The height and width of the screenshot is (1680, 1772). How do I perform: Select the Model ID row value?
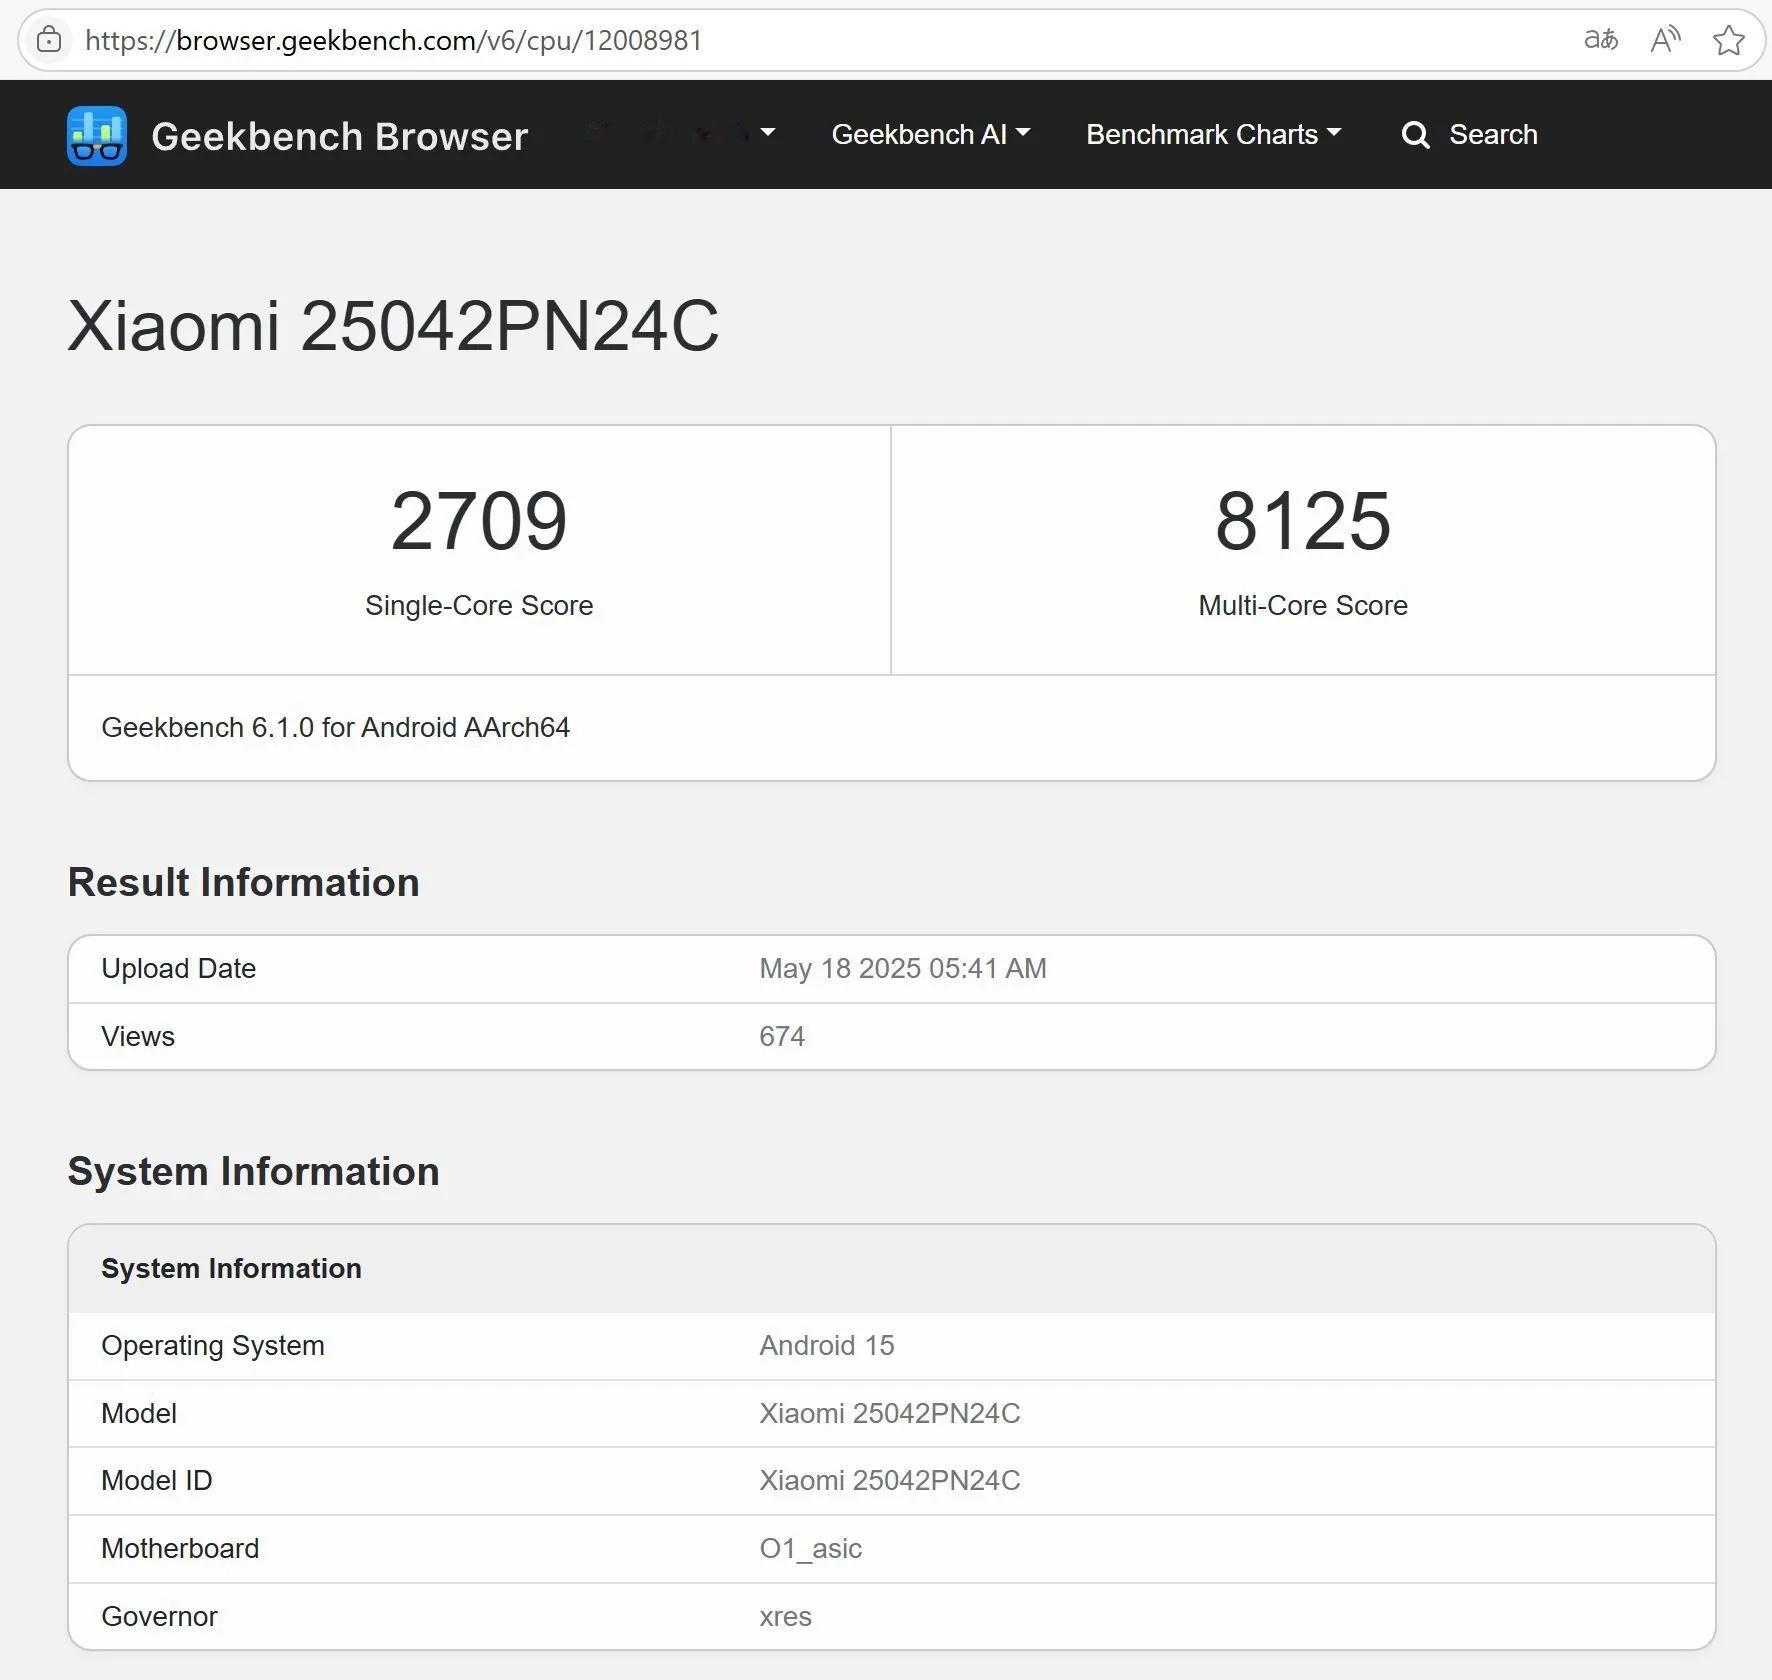[890, 1480]
